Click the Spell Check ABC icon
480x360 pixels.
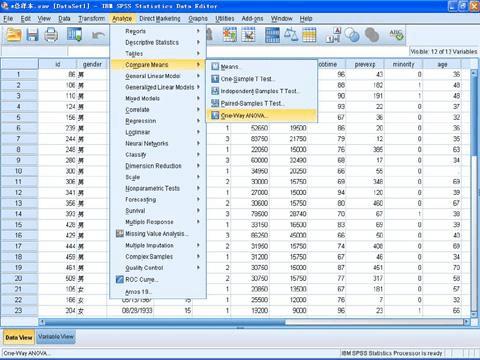(396, 35)
